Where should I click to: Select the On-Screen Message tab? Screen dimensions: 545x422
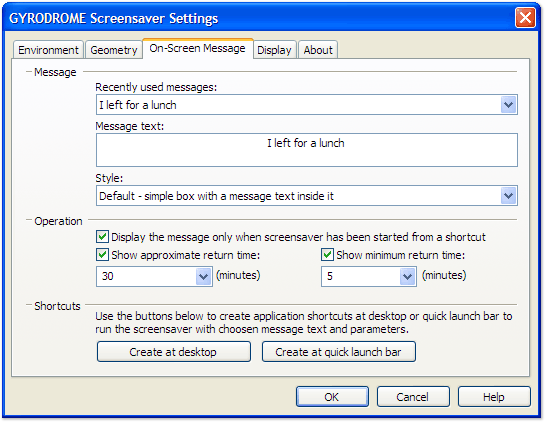tap(197, 49)
